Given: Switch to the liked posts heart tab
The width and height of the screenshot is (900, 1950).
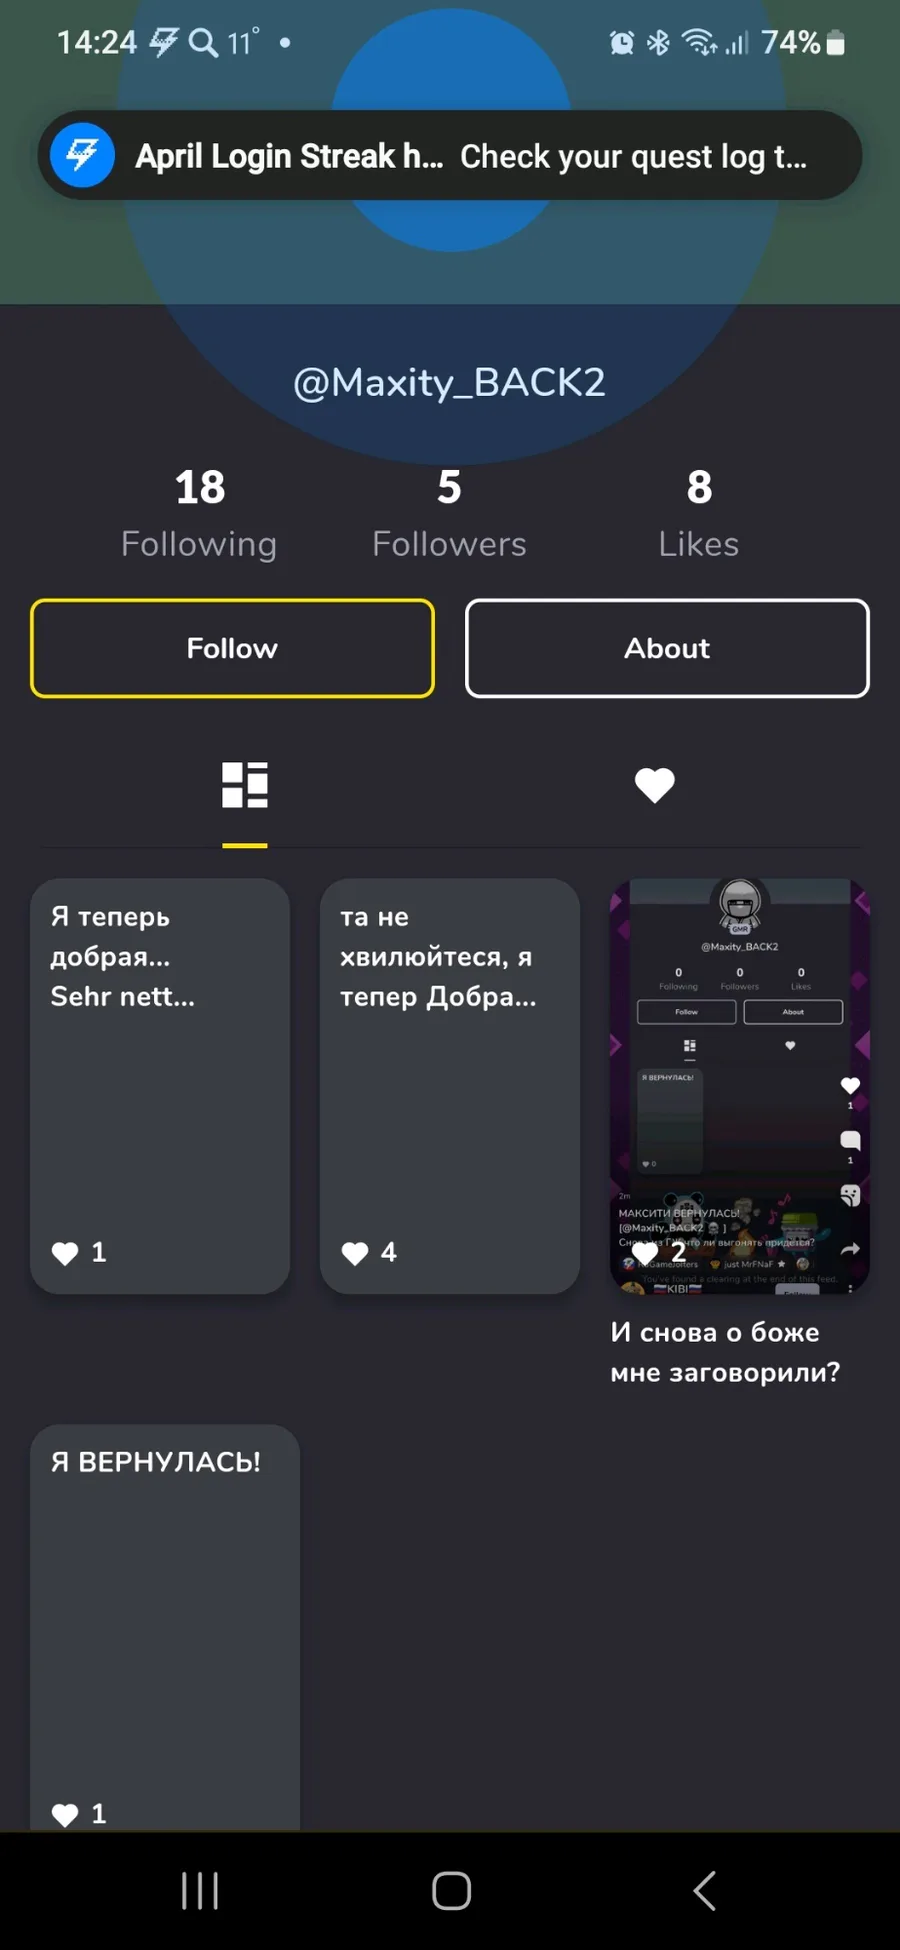Looking at the screenshot, I should (x=655, y=785).
